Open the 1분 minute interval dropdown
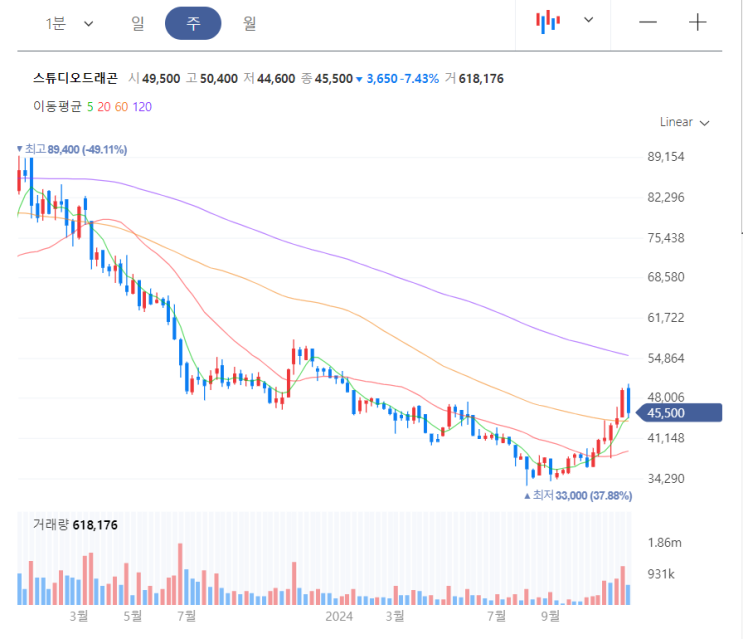 [69, 23]
